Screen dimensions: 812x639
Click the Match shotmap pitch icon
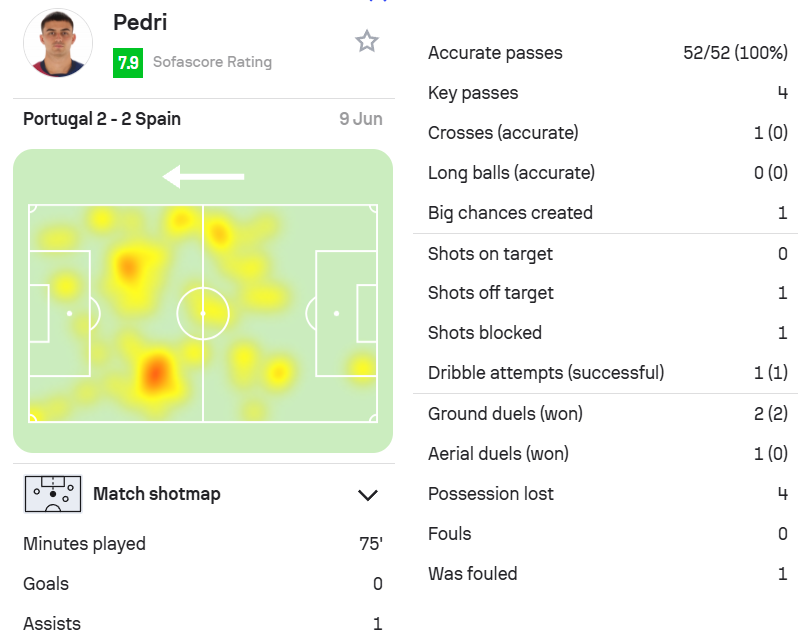53,494
